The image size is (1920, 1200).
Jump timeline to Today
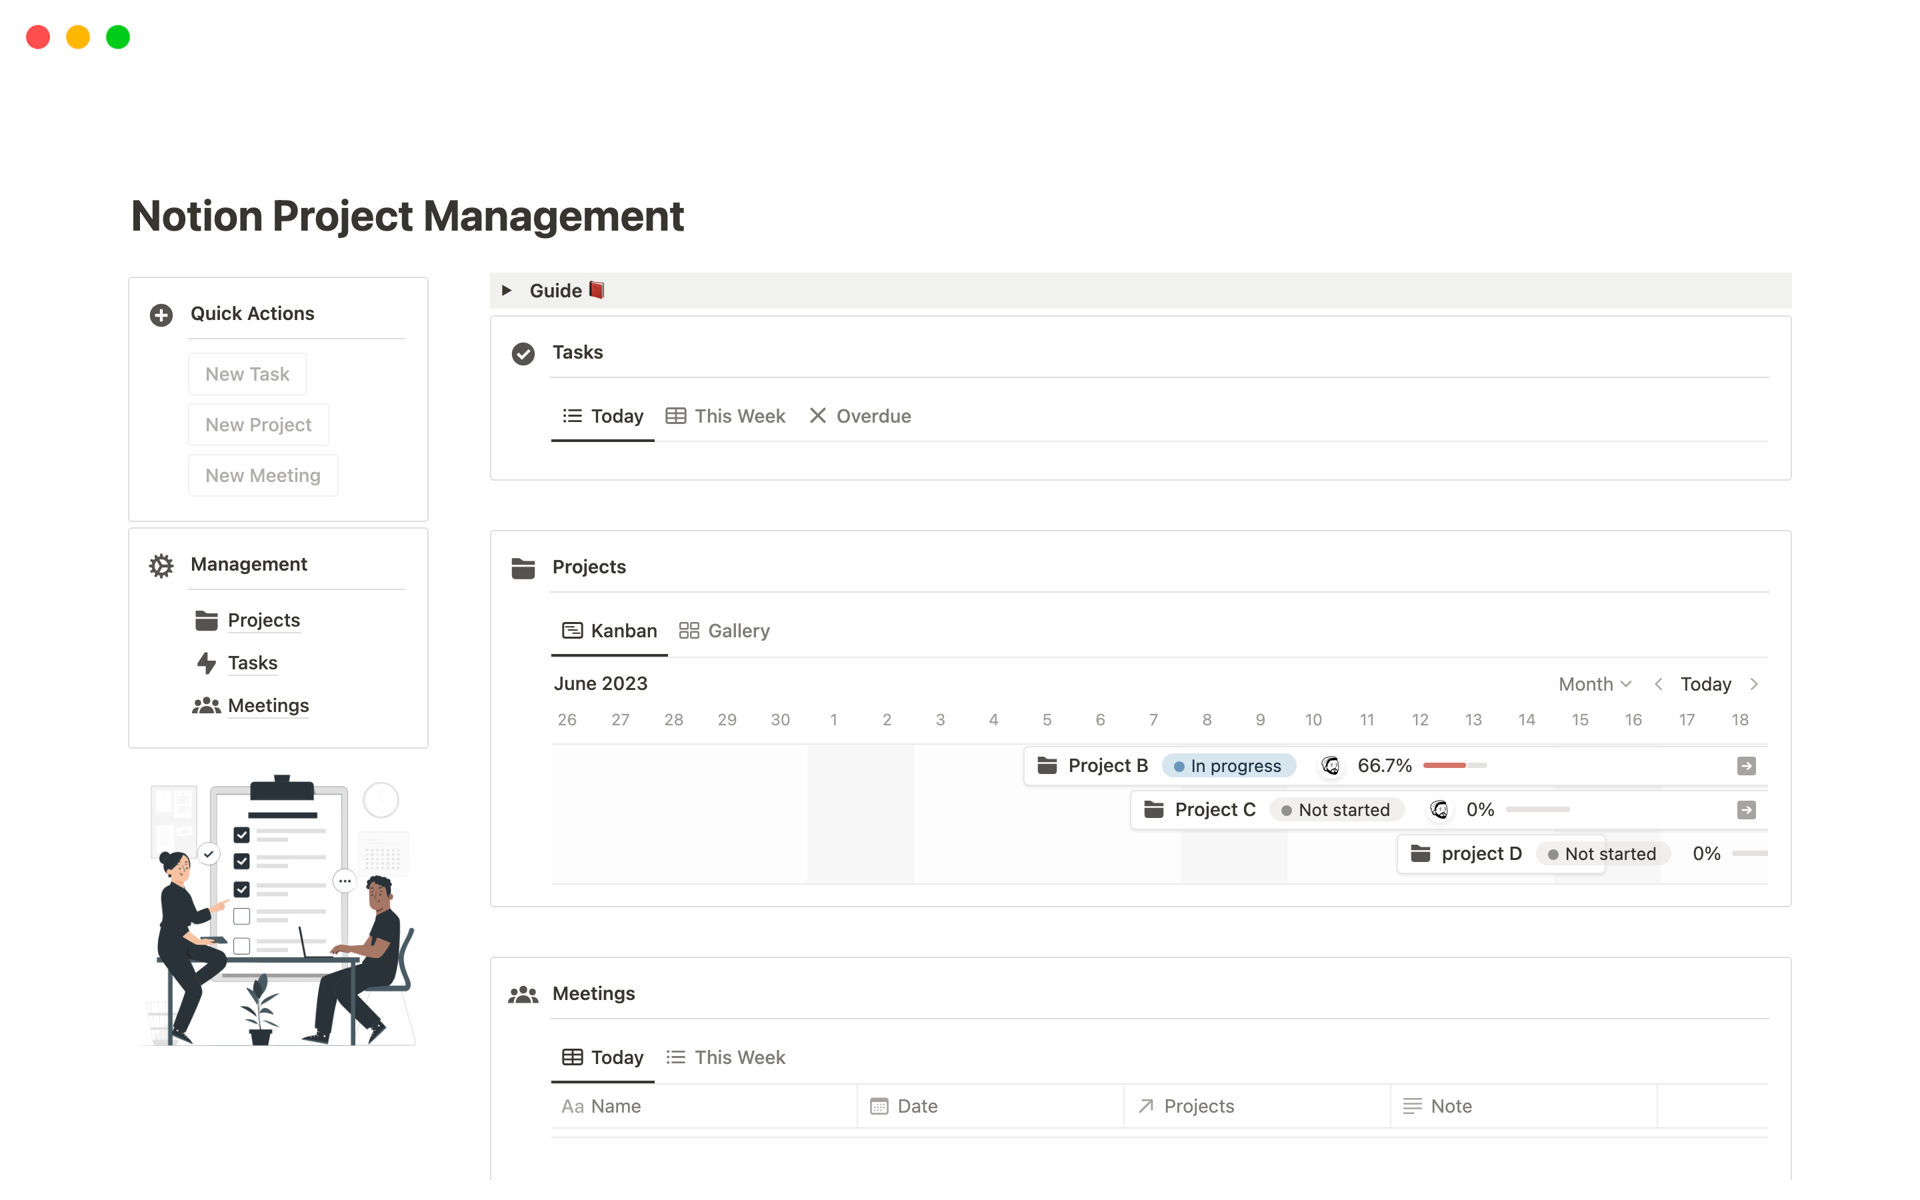[1705, 684]
